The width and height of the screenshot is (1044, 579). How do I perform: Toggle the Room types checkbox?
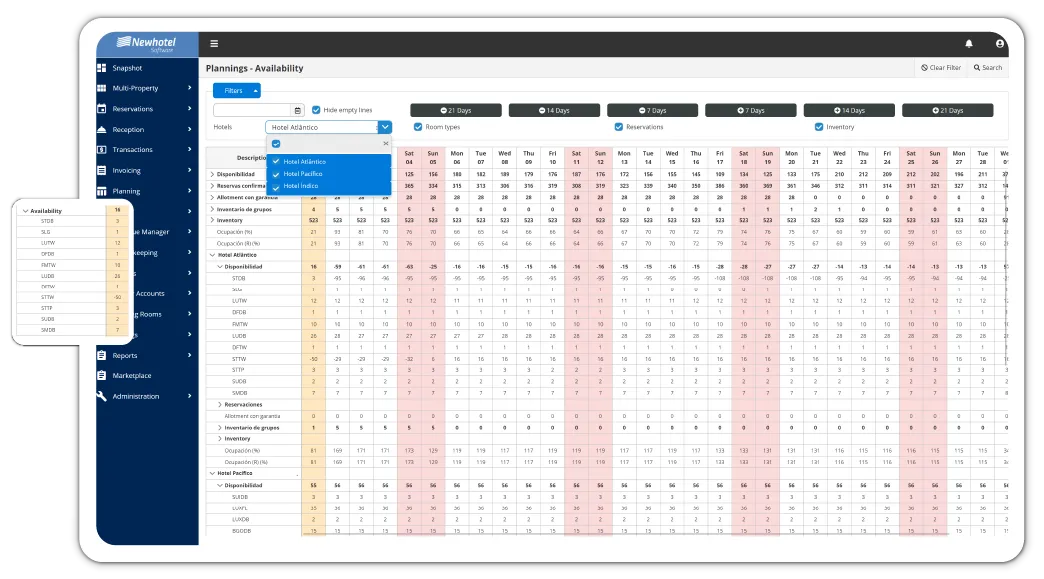[x=418, y=126]
